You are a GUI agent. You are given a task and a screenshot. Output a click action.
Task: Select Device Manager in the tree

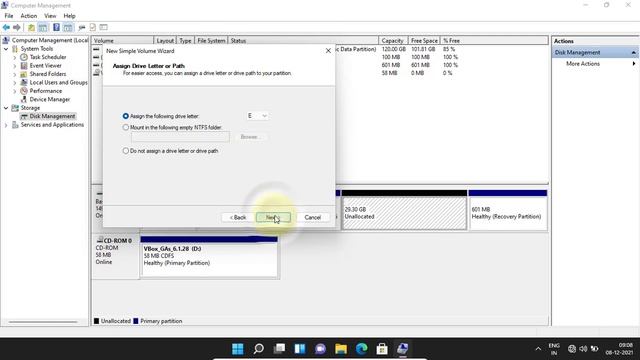(x=50, y=100)
